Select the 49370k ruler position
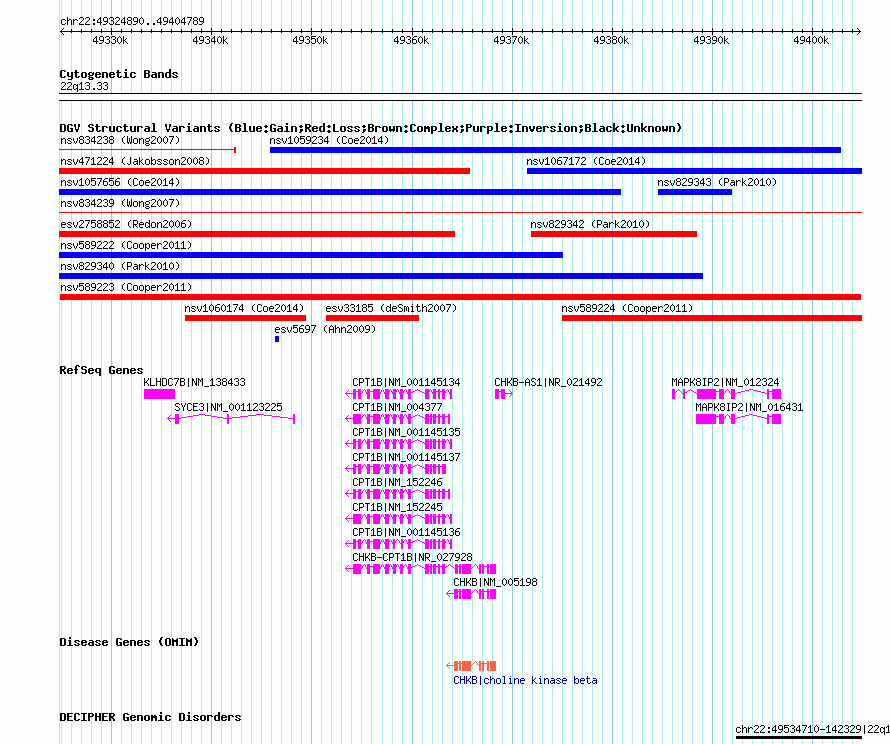 point(511,40)
